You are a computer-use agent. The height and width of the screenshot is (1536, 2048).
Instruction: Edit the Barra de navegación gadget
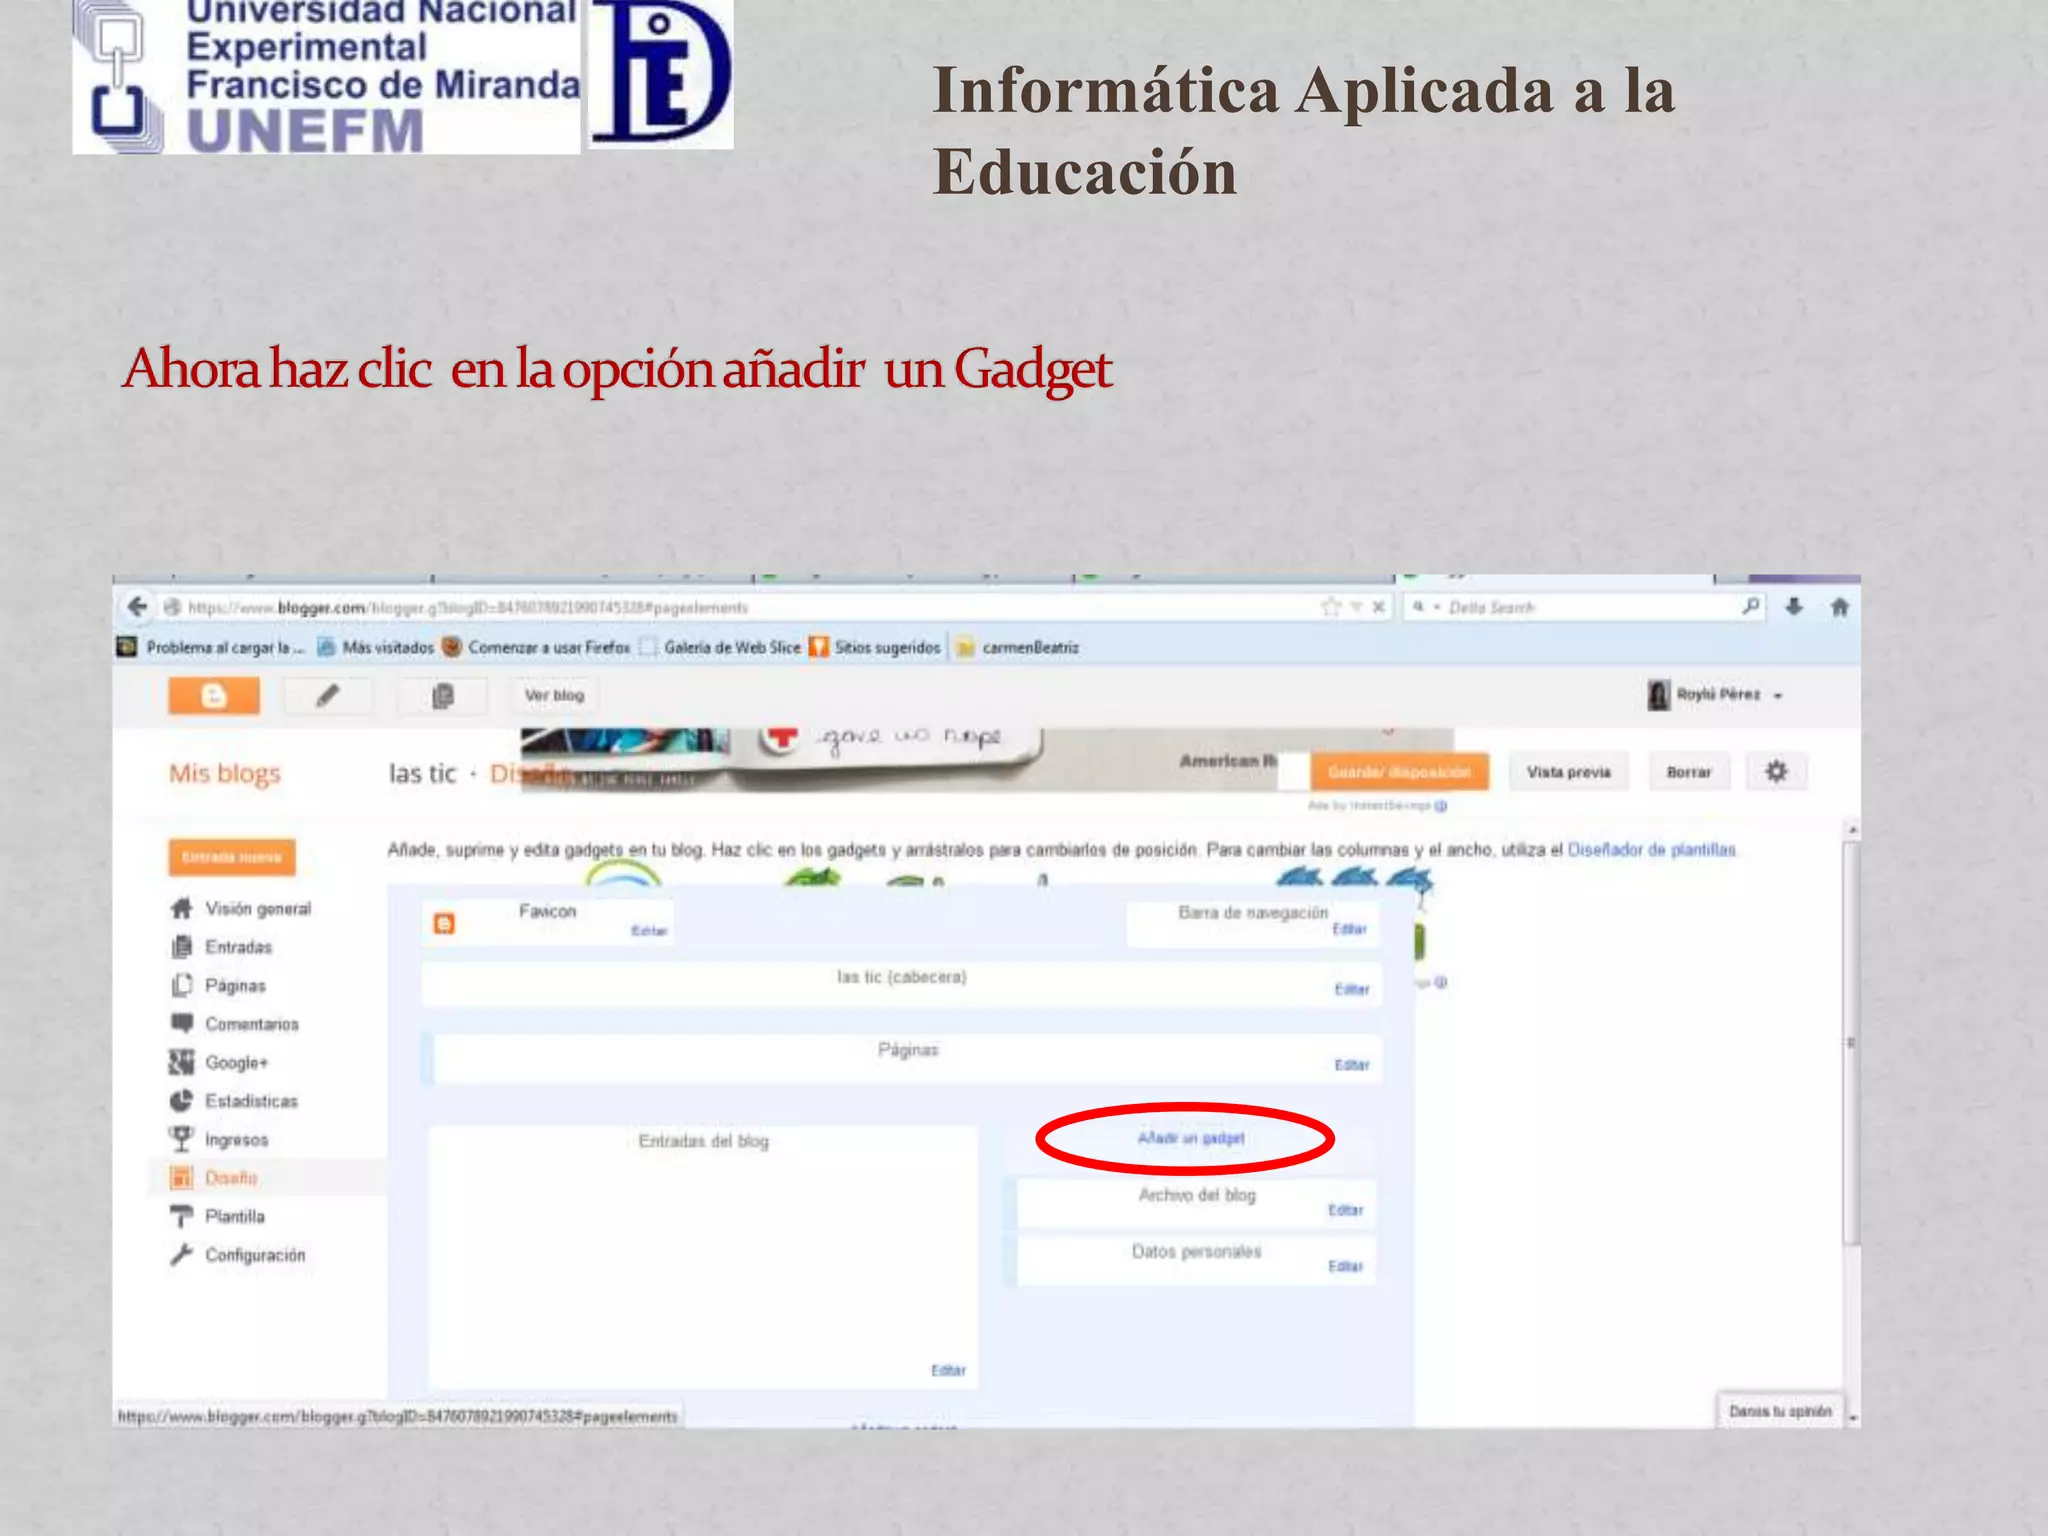click(1349, 929)
